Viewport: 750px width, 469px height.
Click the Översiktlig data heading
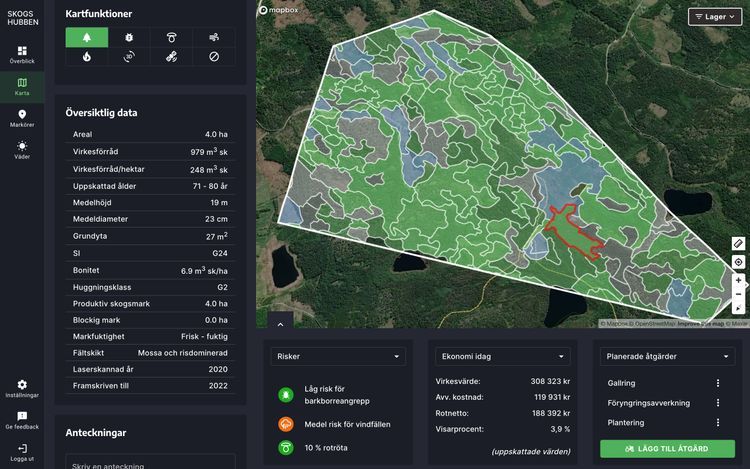(x=101, y=113)
